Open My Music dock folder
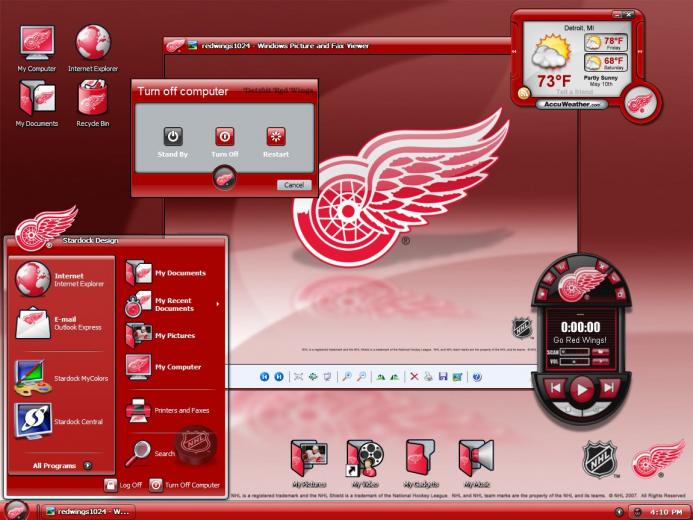This screenshot has width=693, height=520. click(476, 464)
